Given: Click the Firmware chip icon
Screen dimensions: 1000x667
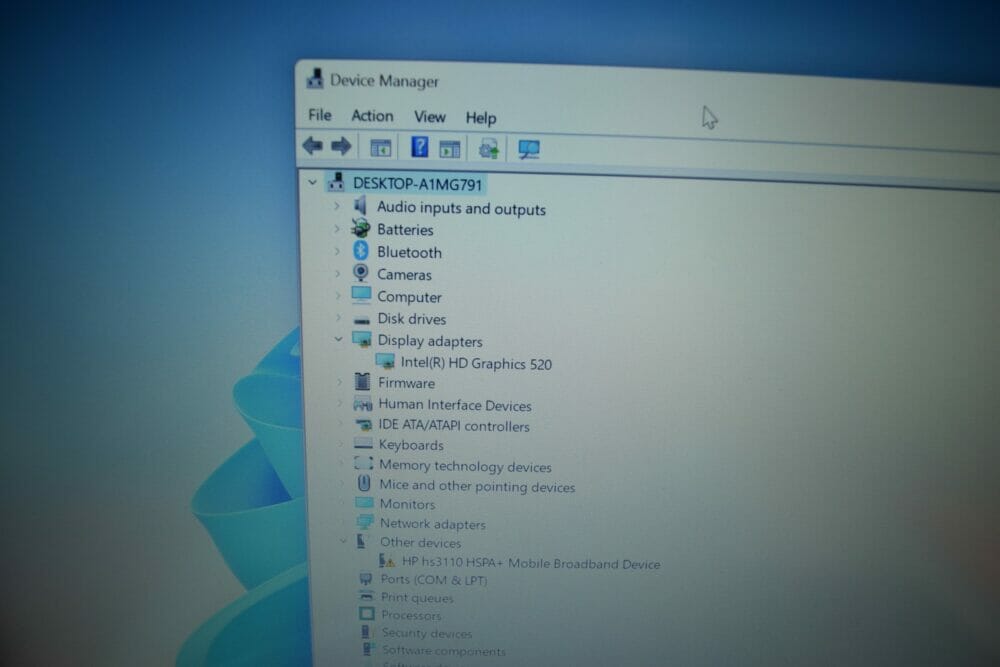Looking at the screenshot, I should click(362, 382).
